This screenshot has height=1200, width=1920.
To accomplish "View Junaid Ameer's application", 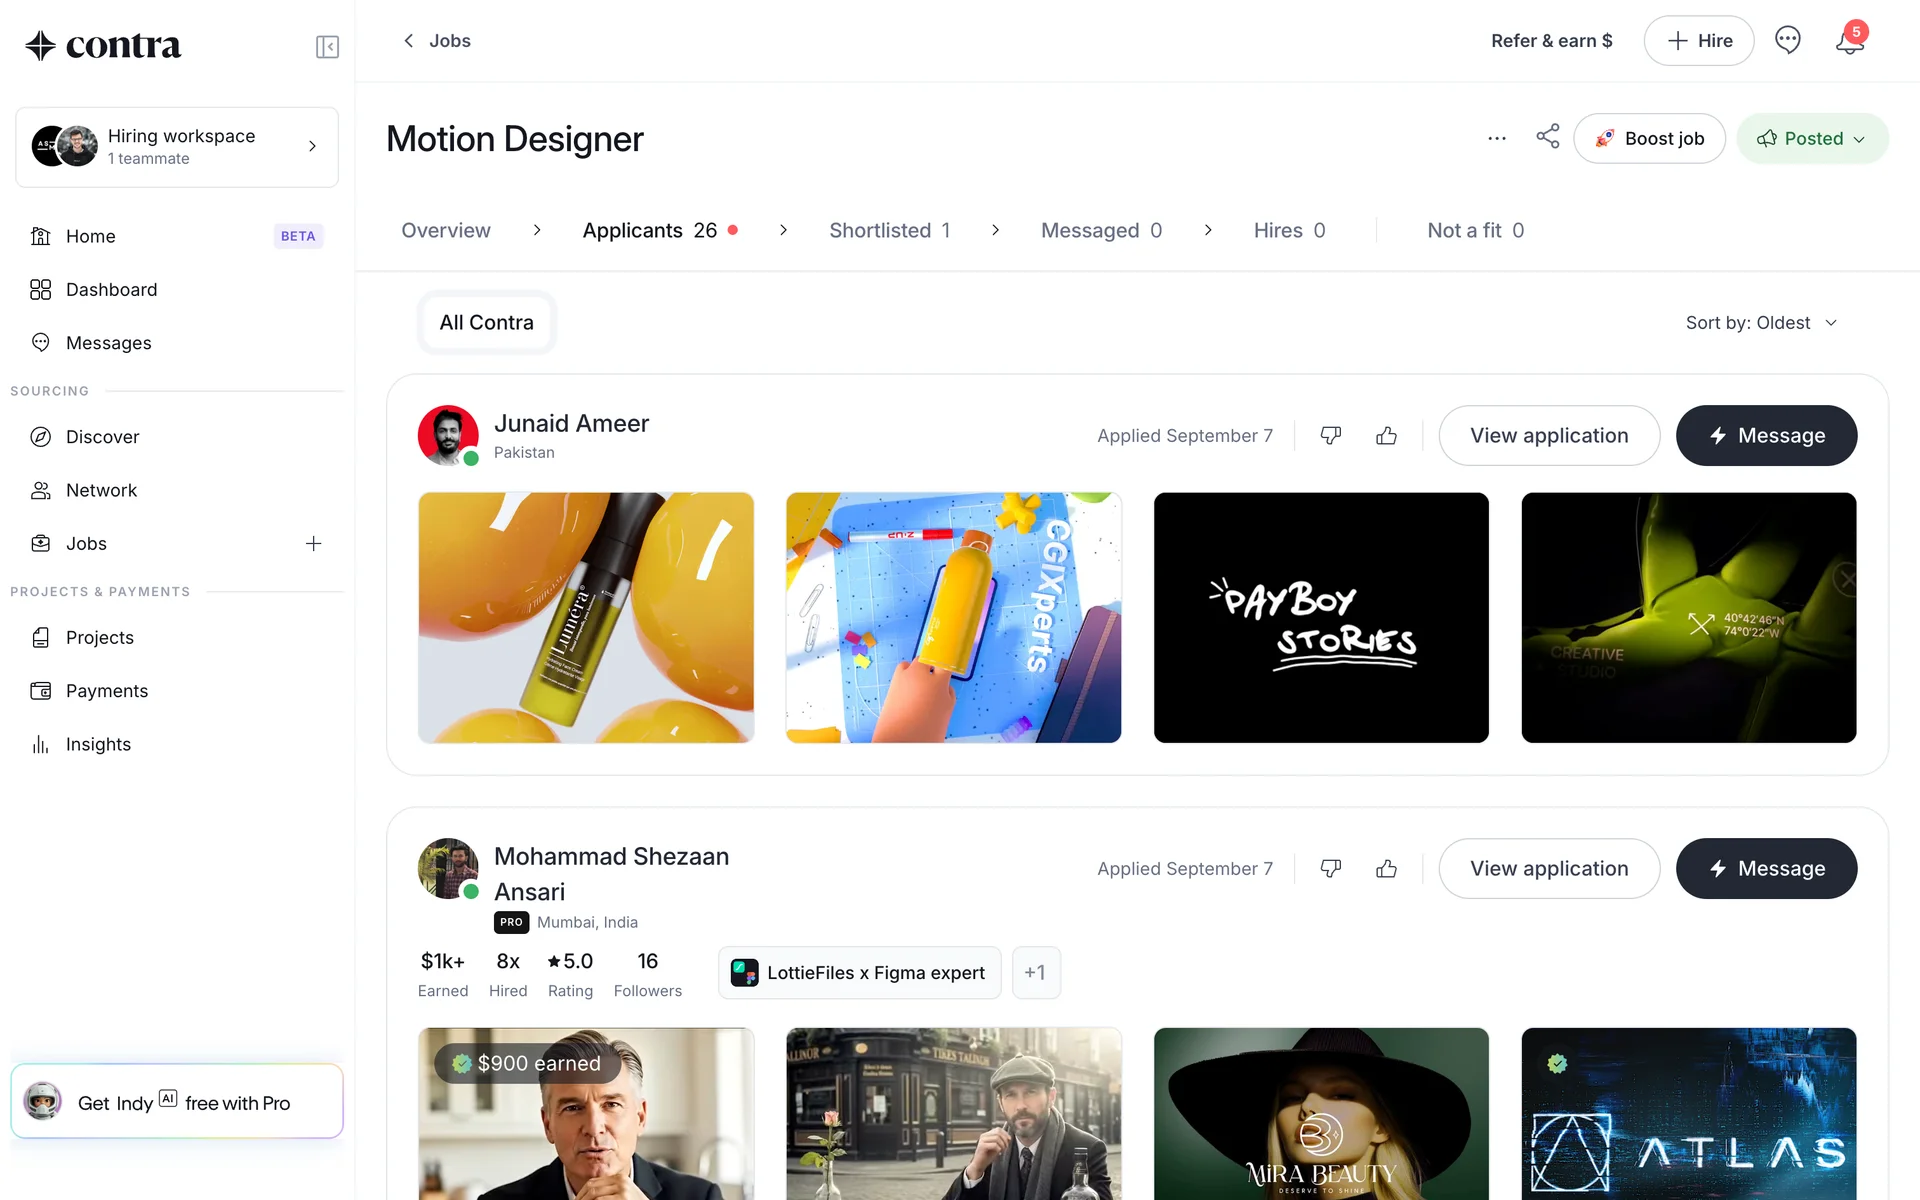I will [1548, 436].
